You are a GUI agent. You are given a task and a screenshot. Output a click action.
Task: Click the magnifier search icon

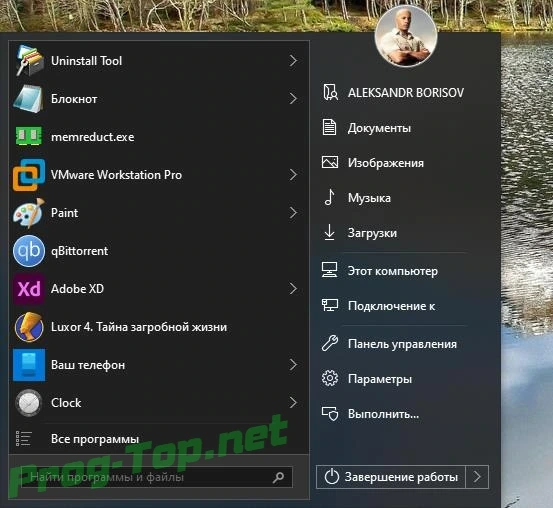[278, 478]
